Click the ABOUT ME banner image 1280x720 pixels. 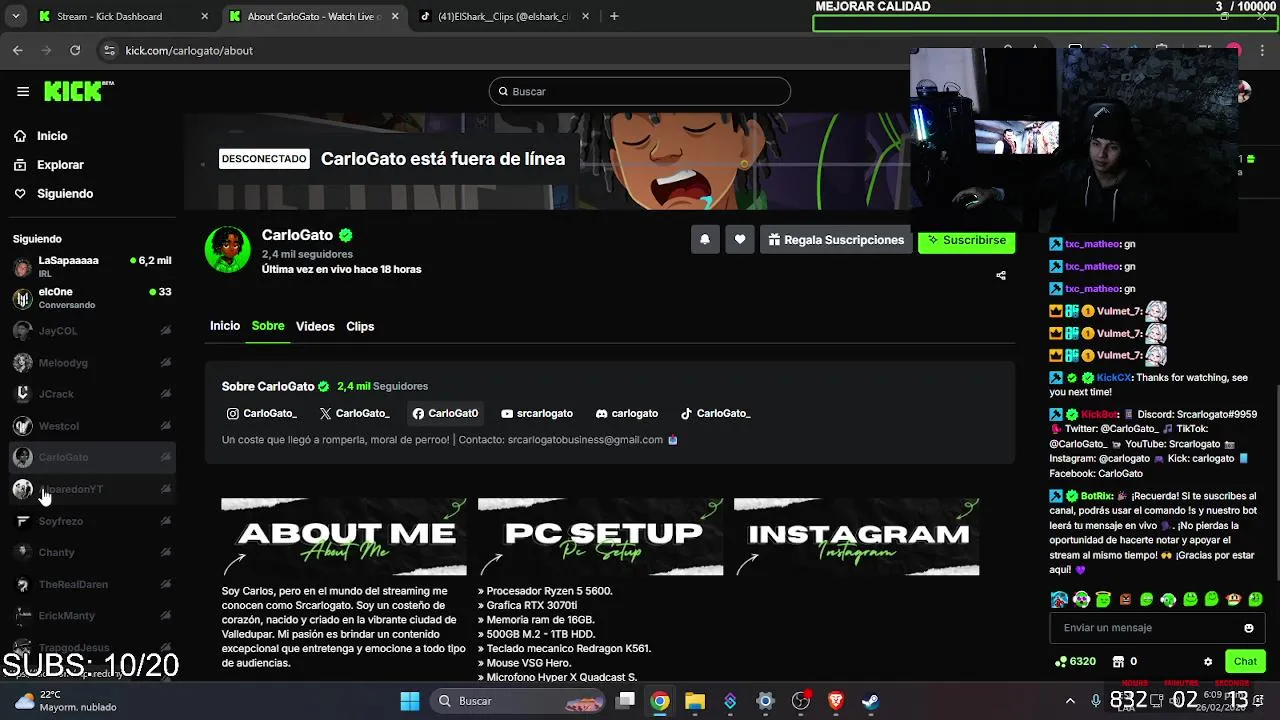click(344, 537)
